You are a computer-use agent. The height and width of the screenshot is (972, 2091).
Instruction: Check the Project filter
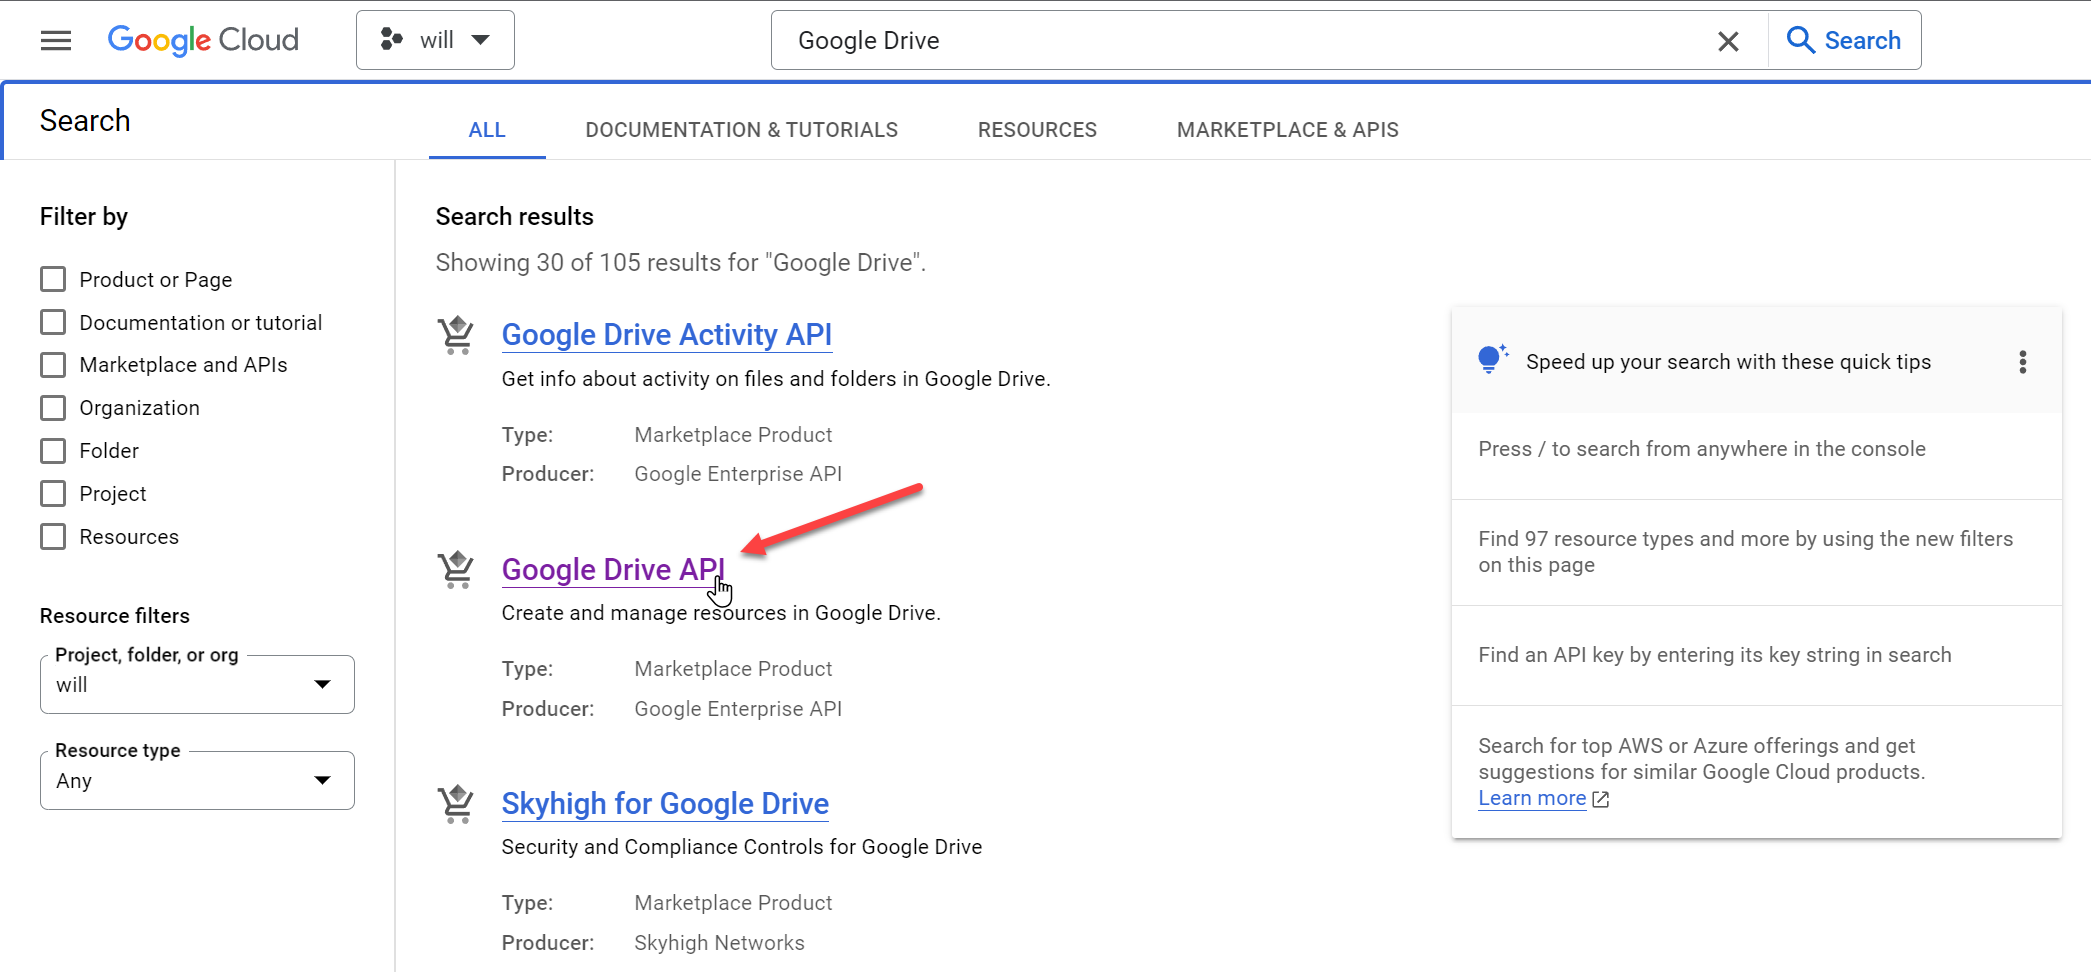click(x=53, y=494)
